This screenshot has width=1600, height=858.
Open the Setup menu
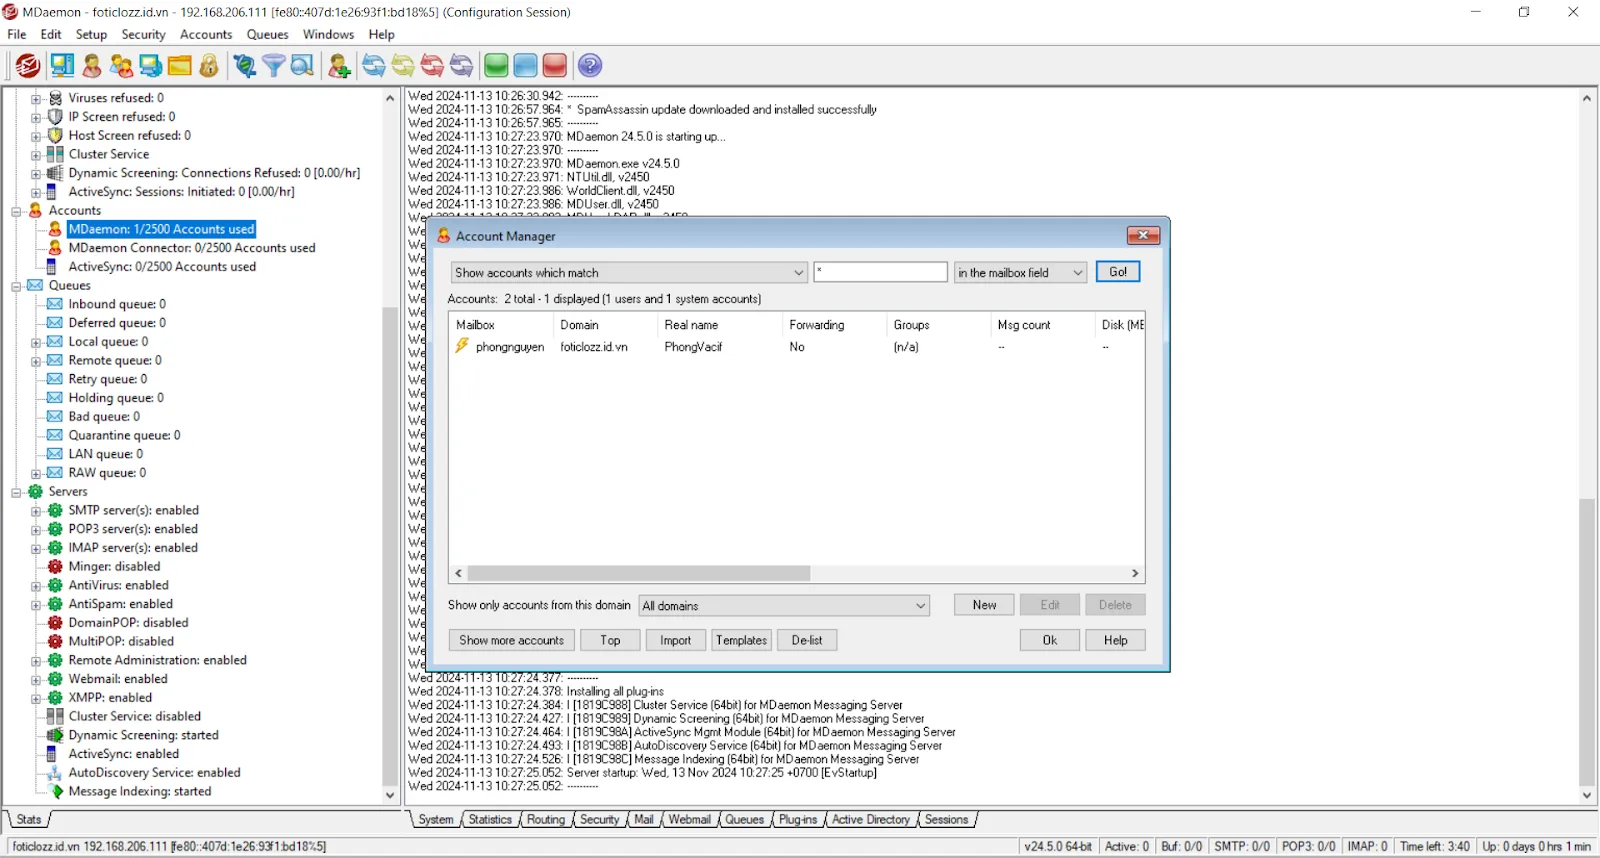[x=91, y=34]
